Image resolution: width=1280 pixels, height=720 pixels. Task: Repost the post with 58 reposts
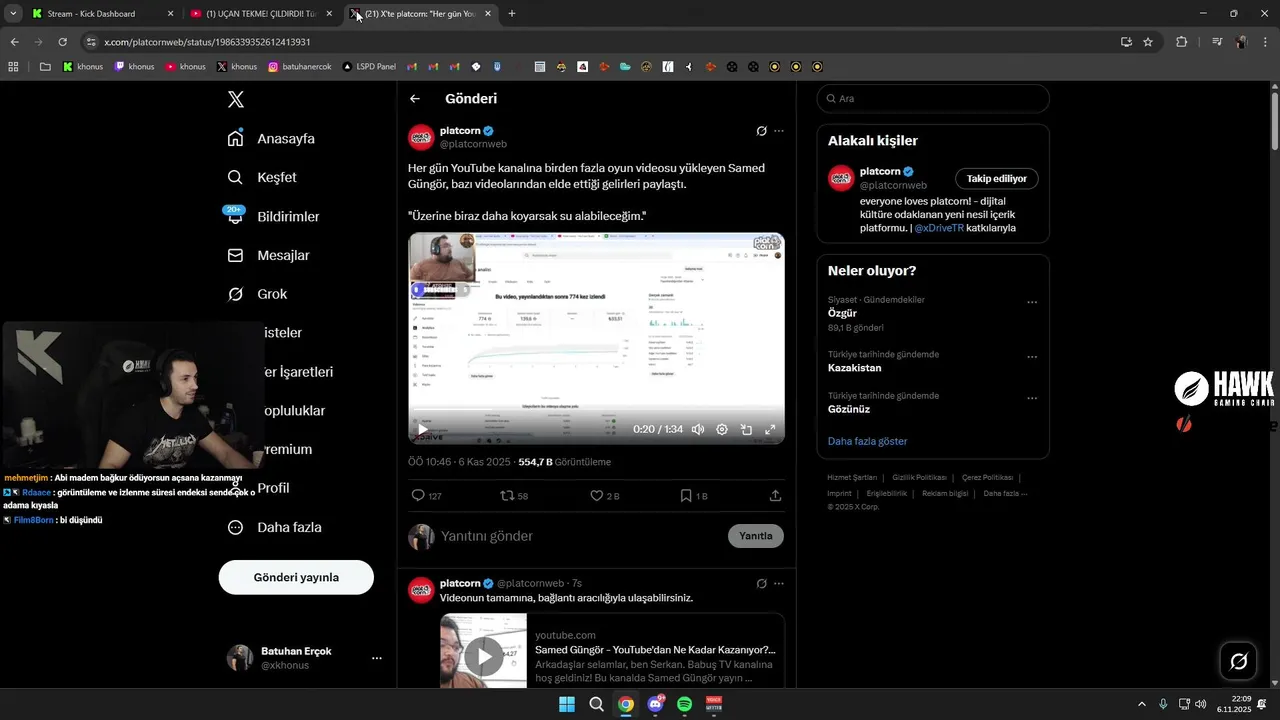(x=507, y=495)
